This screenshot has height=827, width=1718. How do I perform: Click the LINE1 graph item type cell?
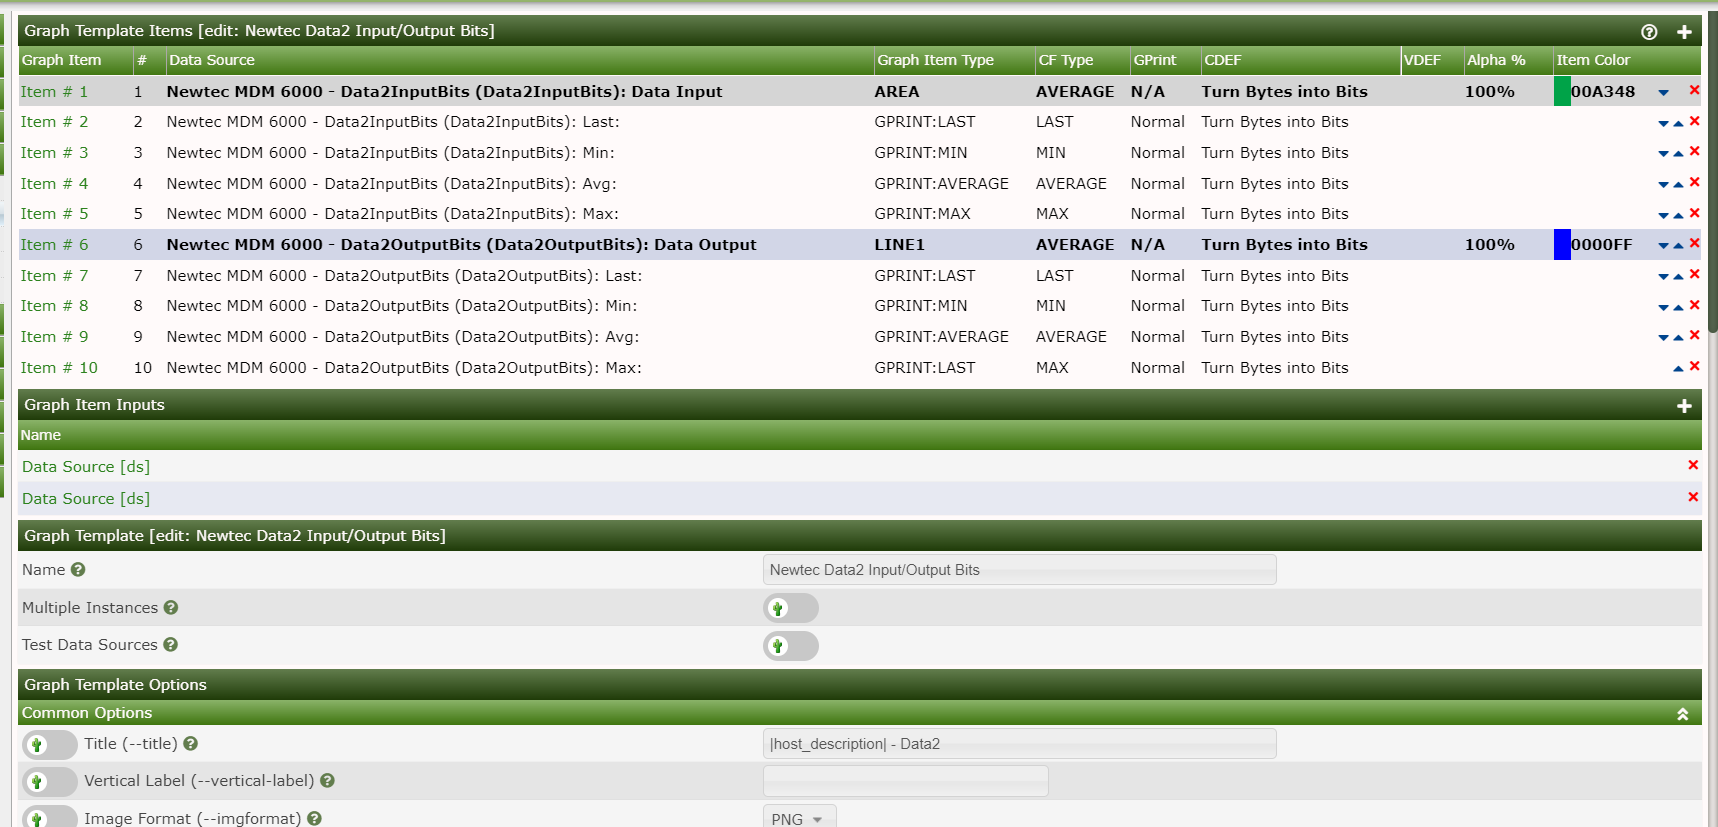pyautogui.click(x=899, y=245)
